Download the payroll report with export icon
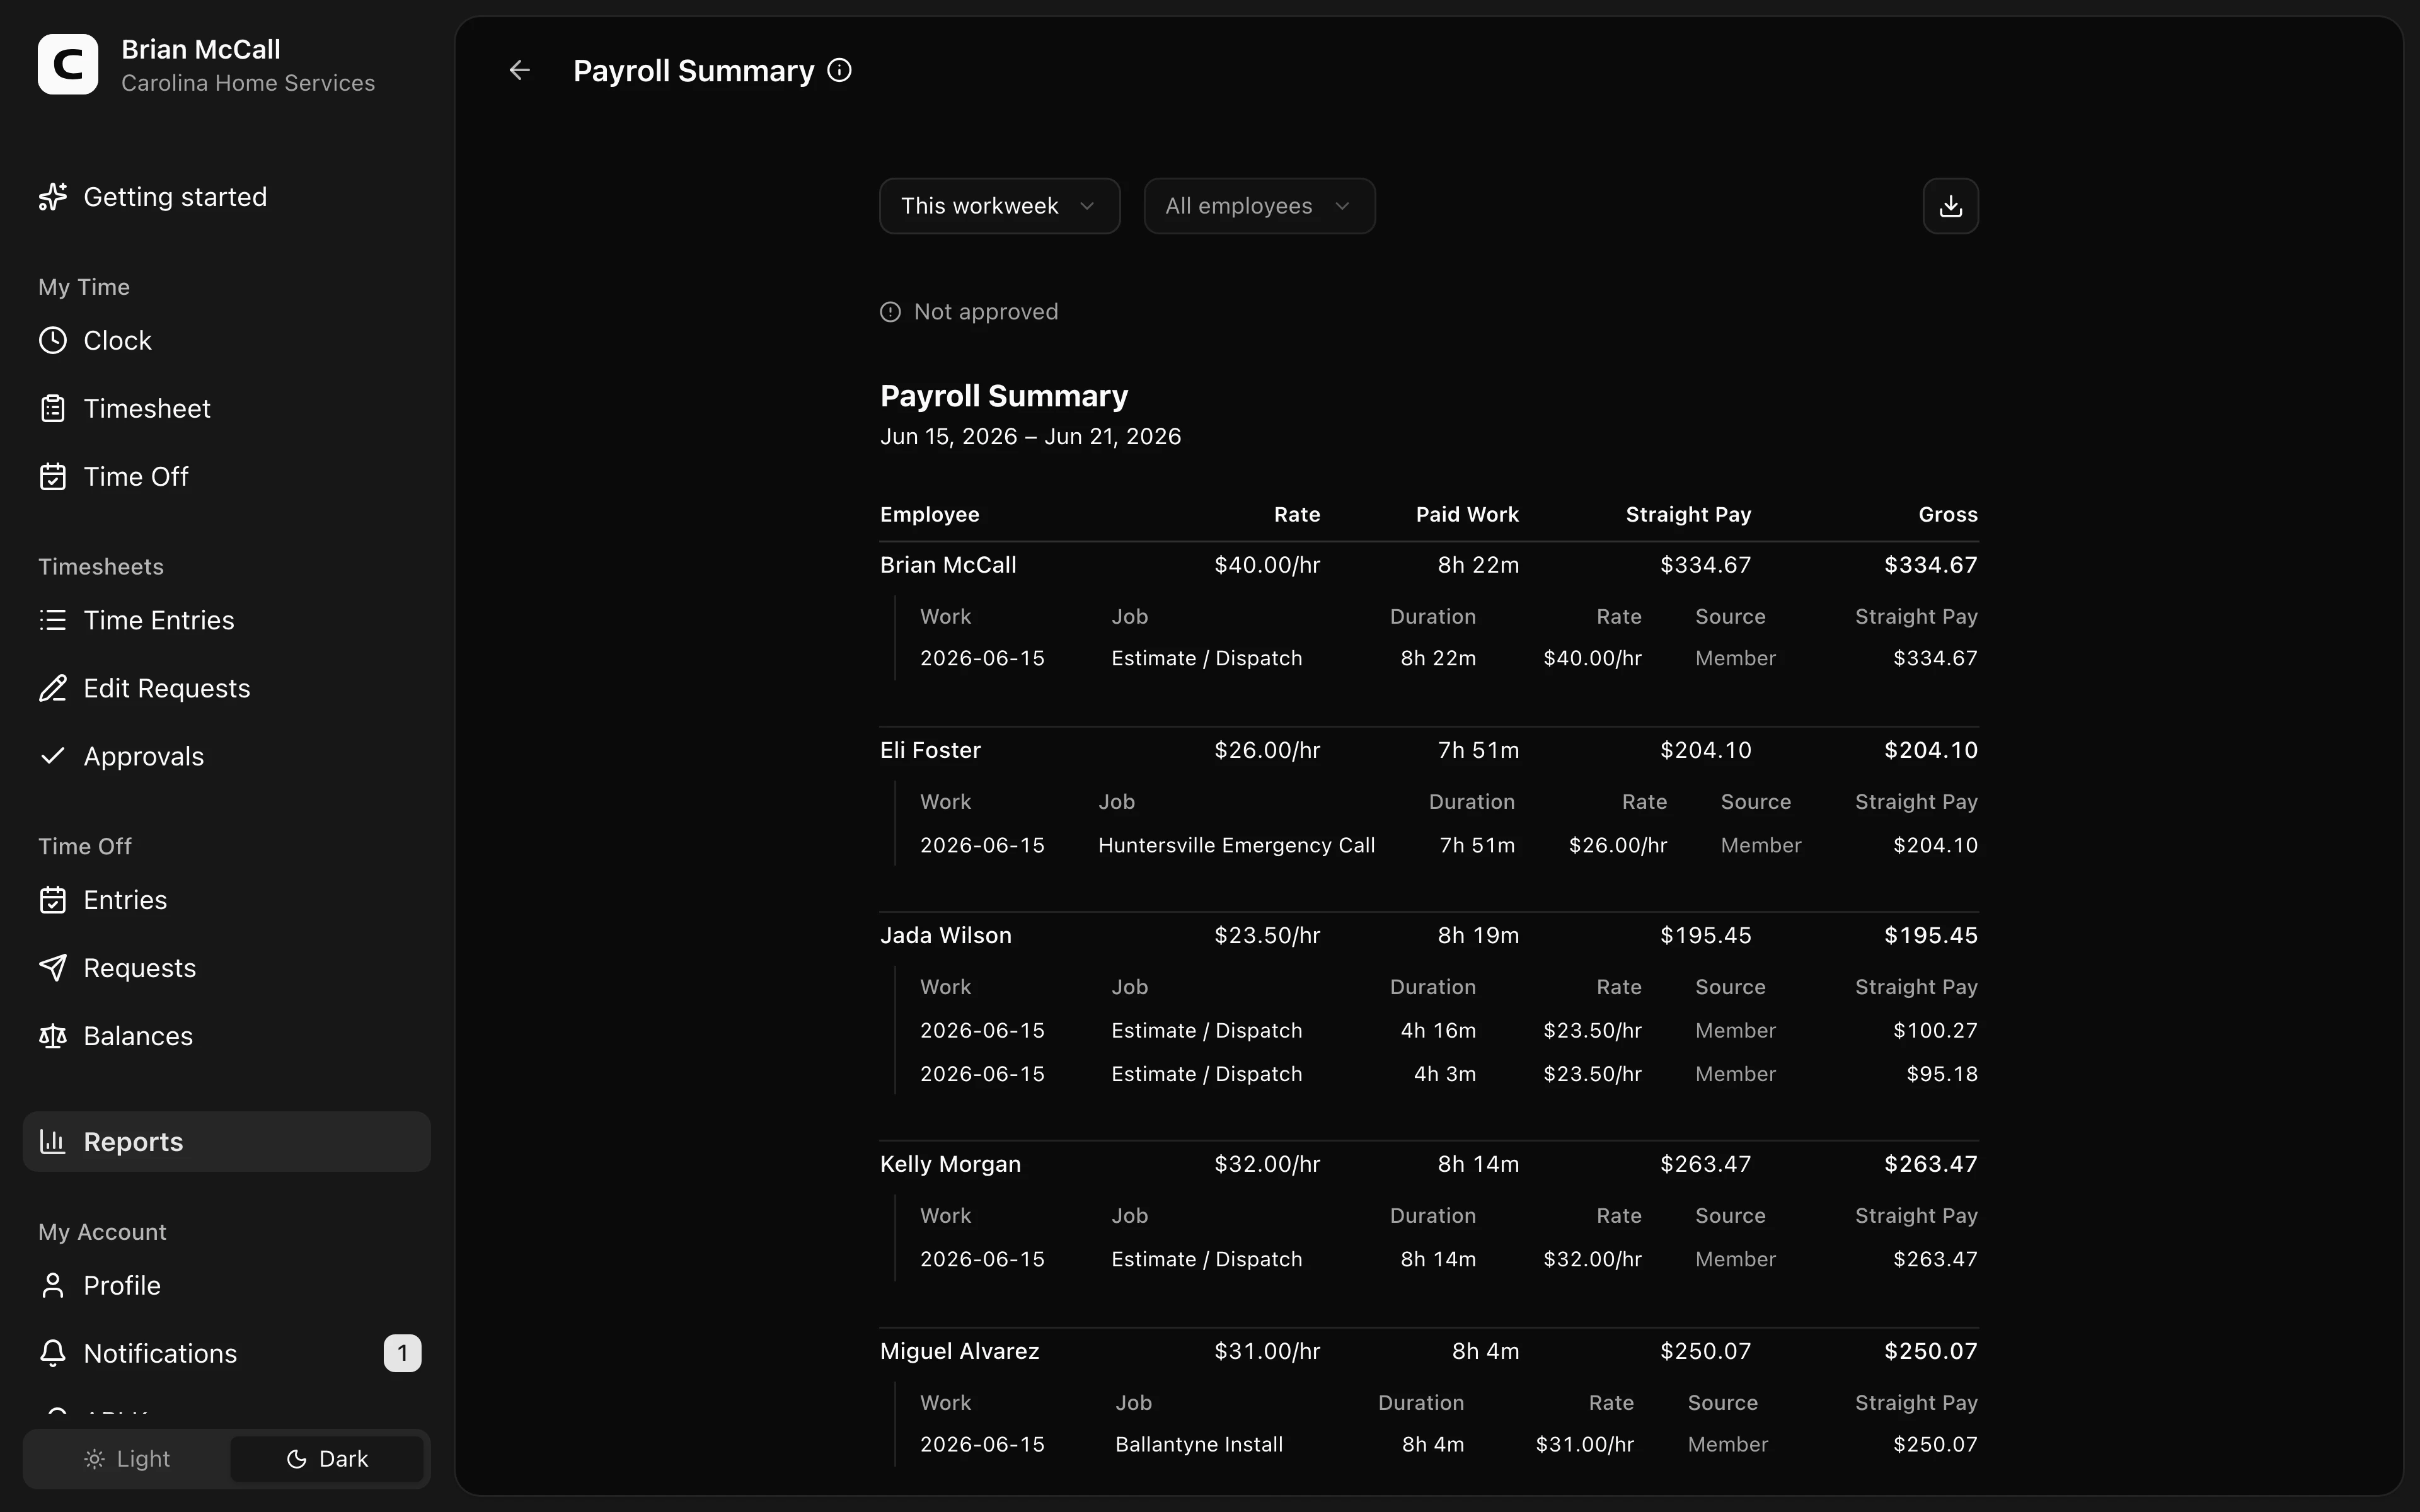 pos(1950,206)
